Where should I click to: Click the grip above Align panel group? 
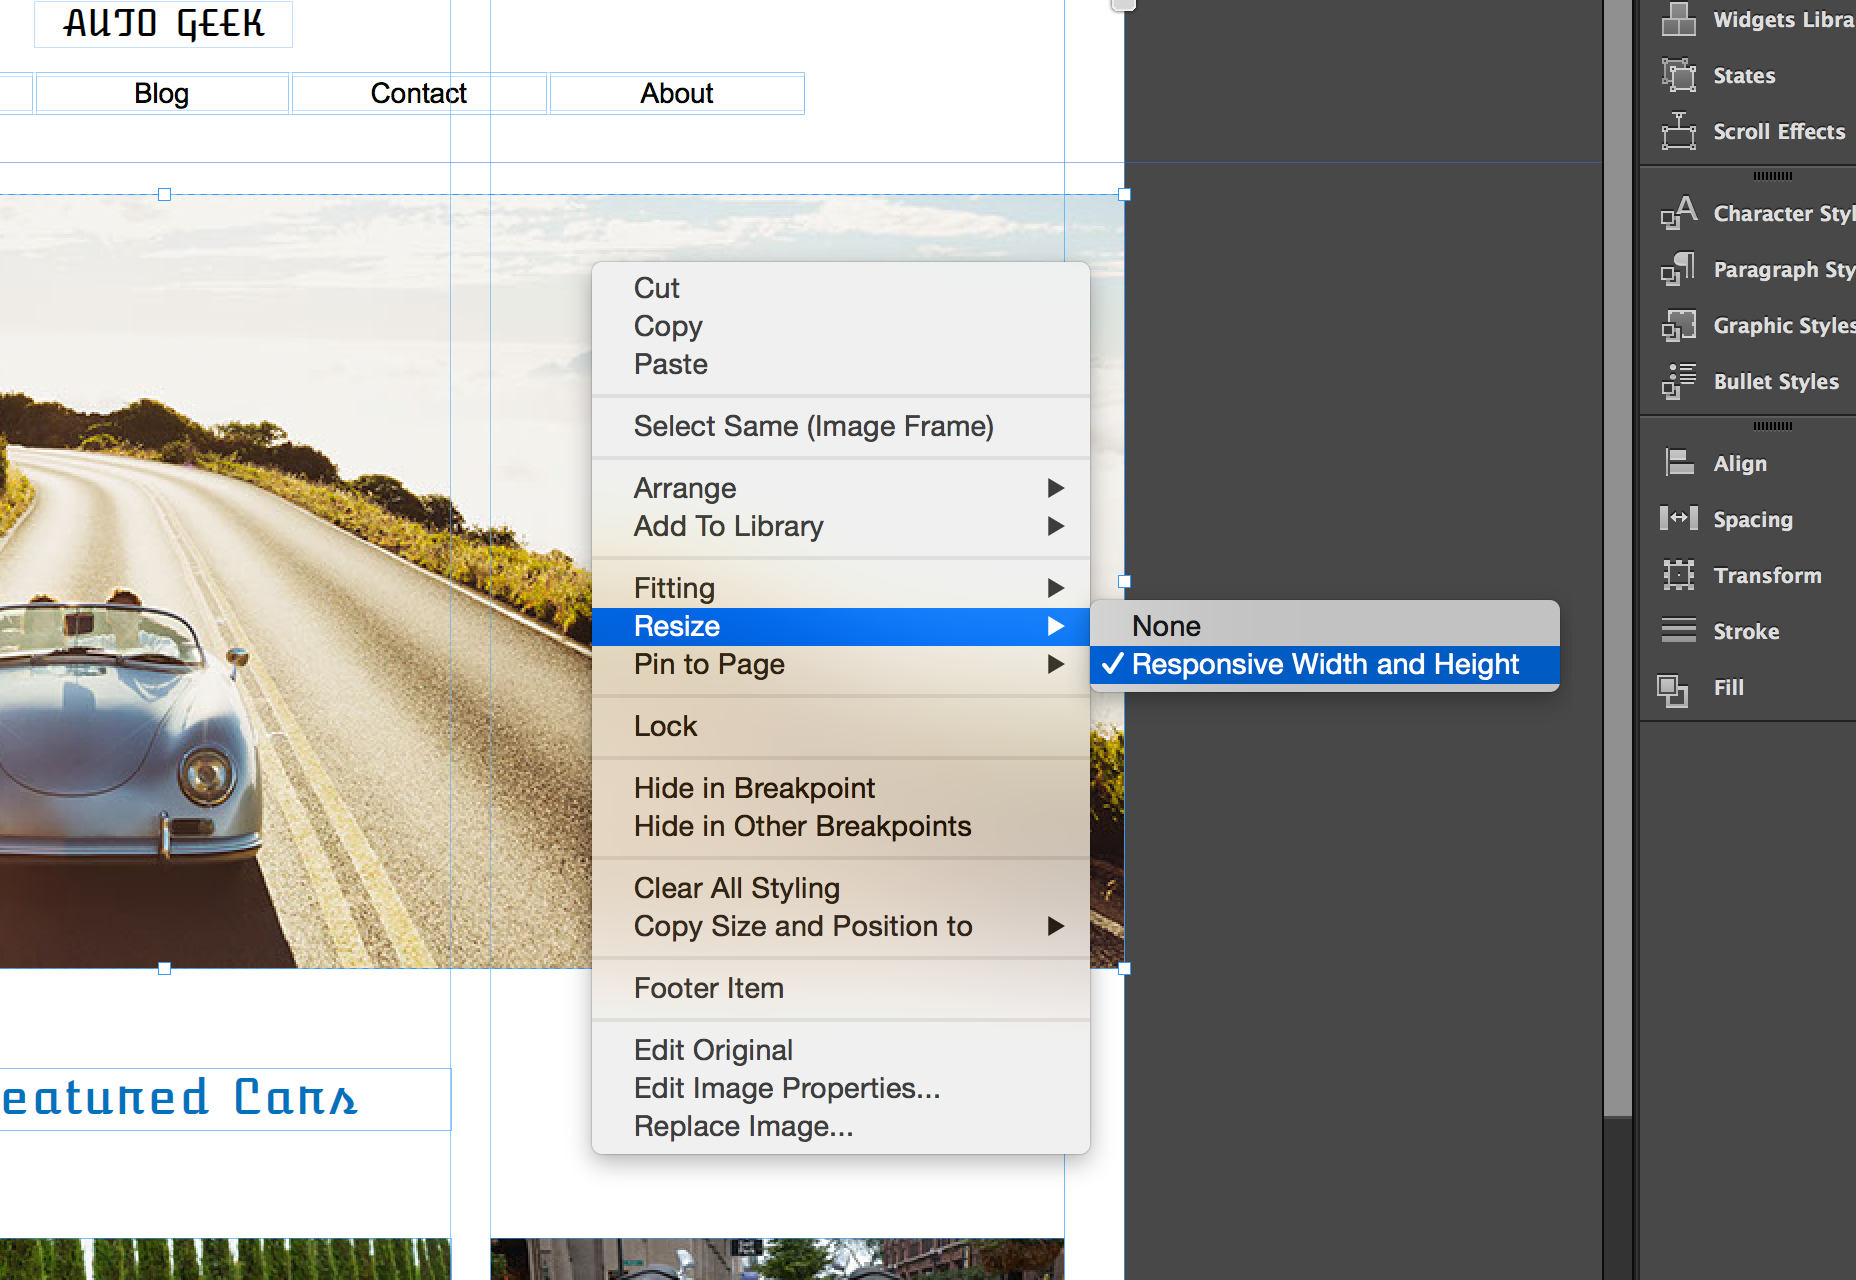(x=1772, y=426)
